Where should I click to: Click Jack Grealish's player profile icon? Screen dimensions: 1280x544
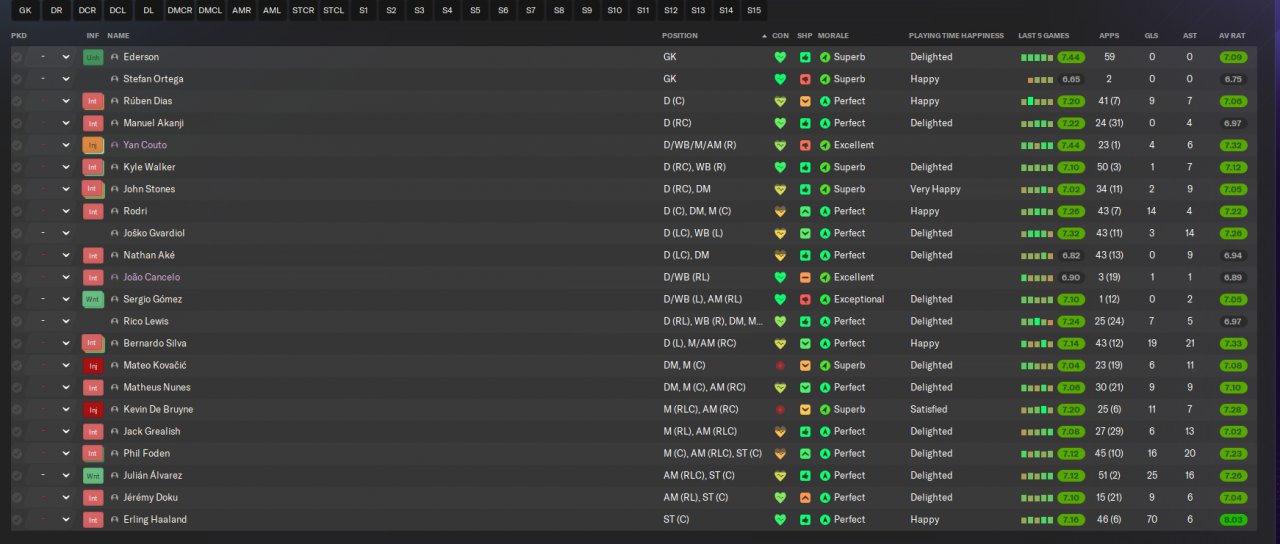coord(115,431)
